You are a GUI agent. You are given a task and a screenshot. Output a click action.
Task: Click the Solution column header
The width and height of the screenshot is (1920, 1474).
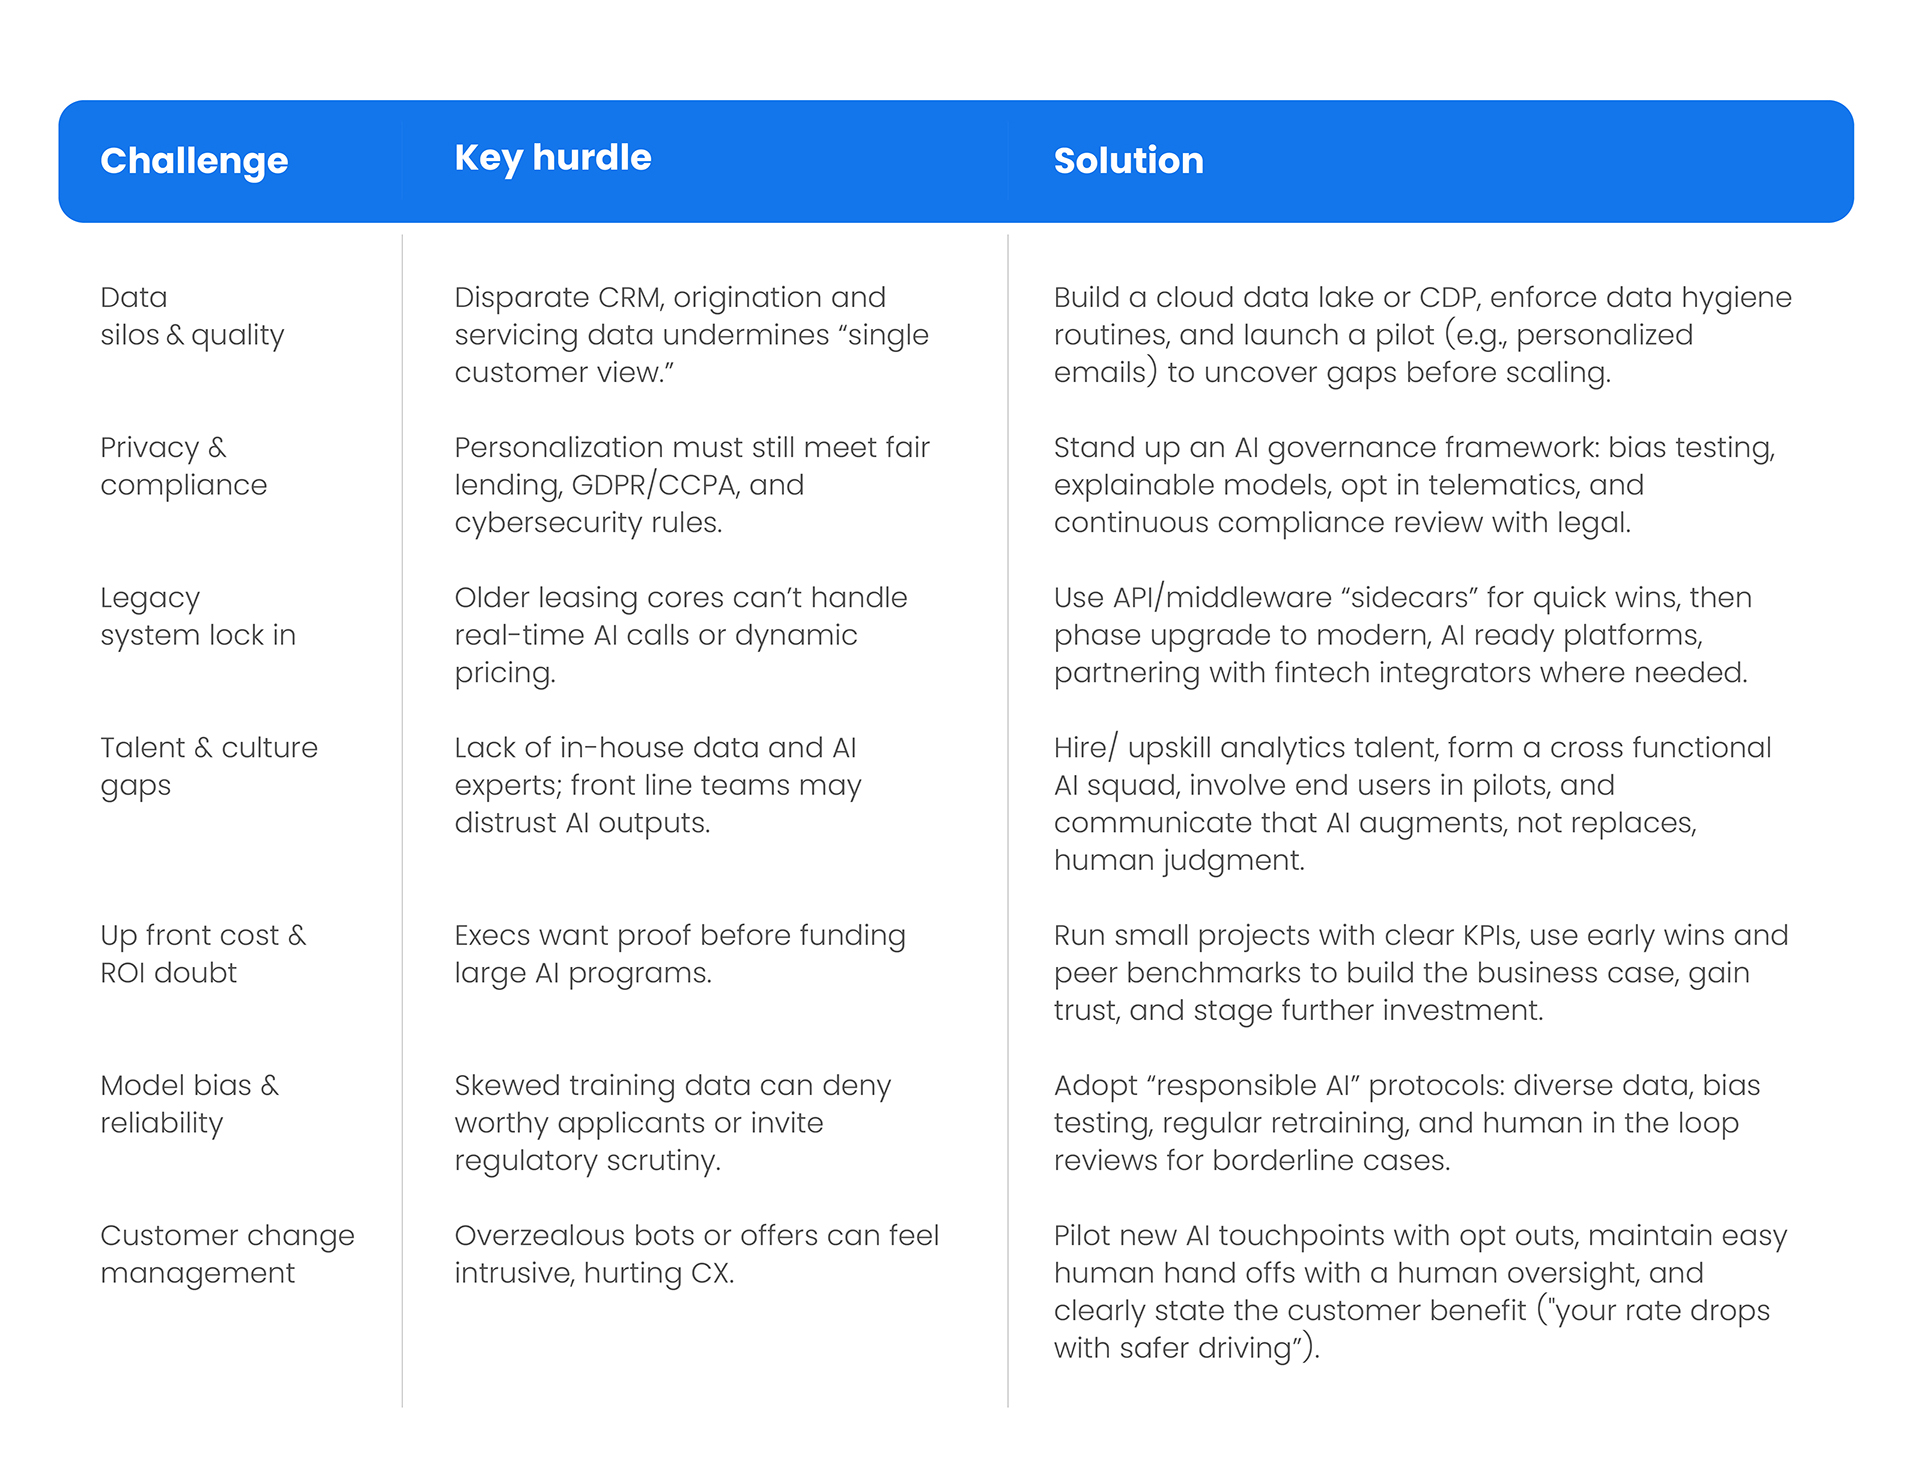point(1129,161)
